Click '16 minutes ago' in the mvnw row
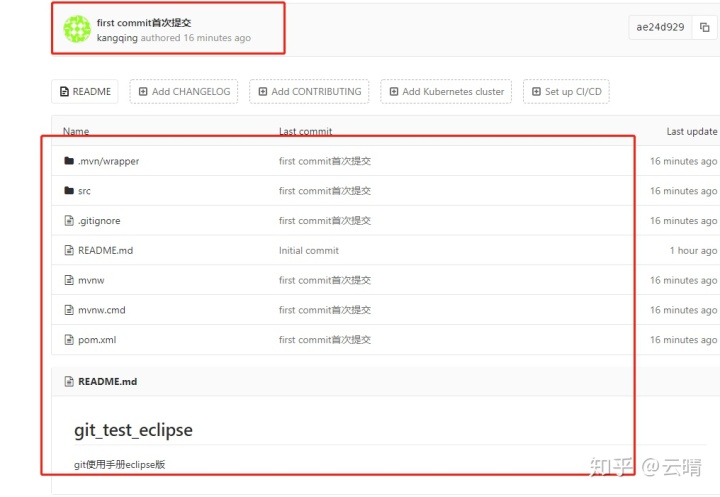The width and height of the screenshot is (720, 497). coord(683,280)
